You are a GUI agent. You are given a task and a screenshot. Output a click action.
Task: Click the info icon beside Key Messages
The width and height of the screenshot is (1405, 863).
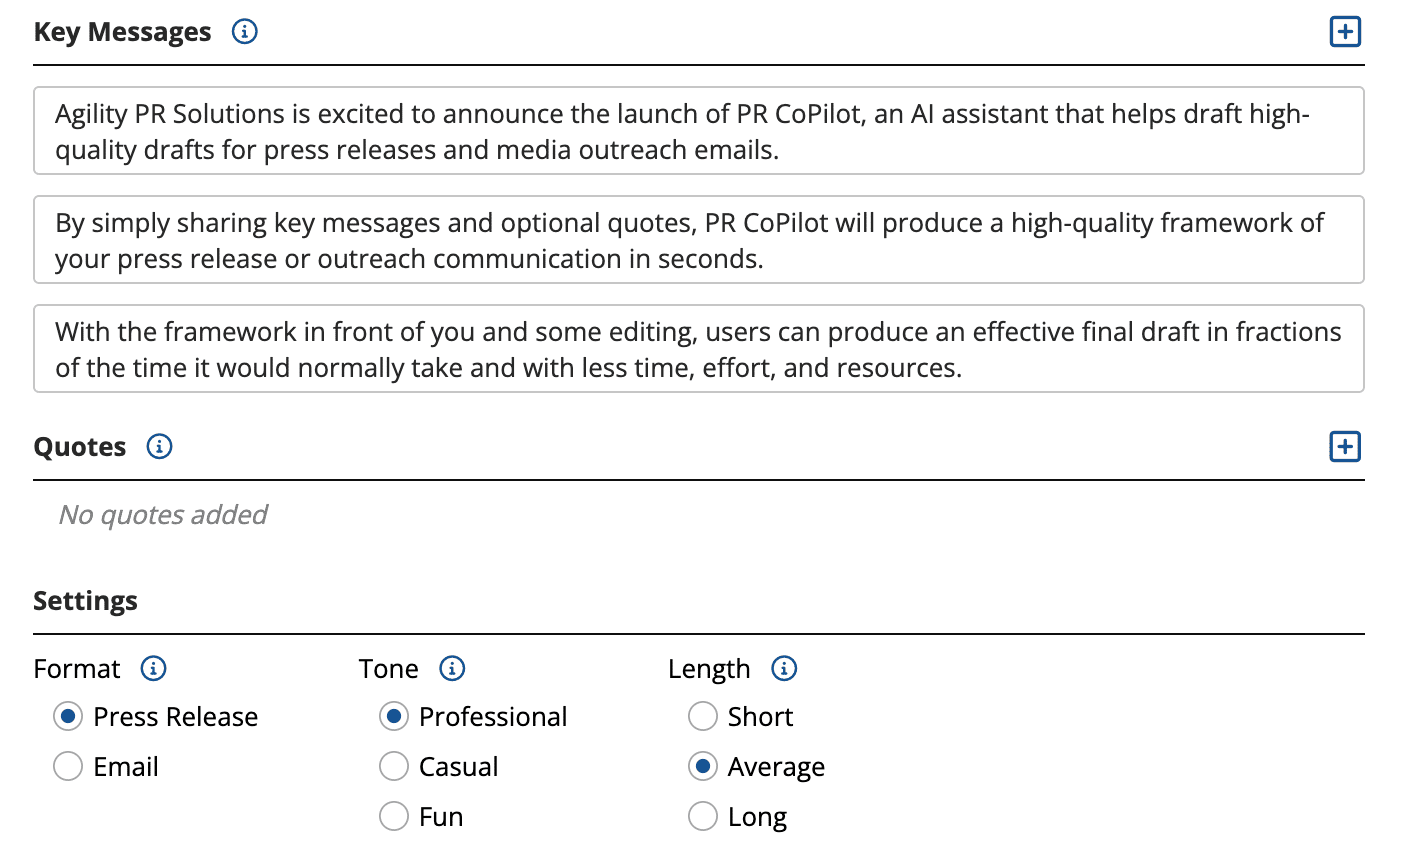244,32
